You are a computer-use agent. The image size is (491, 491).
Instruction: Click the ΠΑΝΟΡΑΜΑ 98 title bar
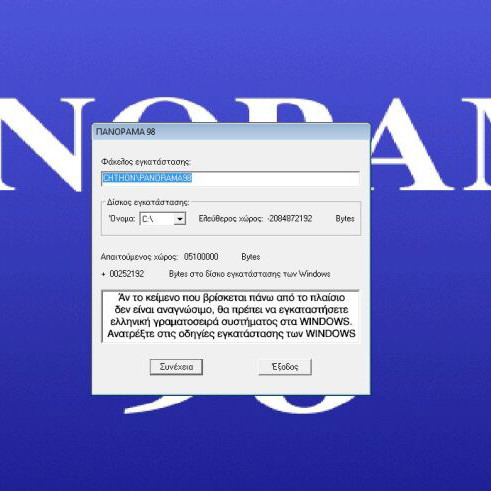pos(231,132)
